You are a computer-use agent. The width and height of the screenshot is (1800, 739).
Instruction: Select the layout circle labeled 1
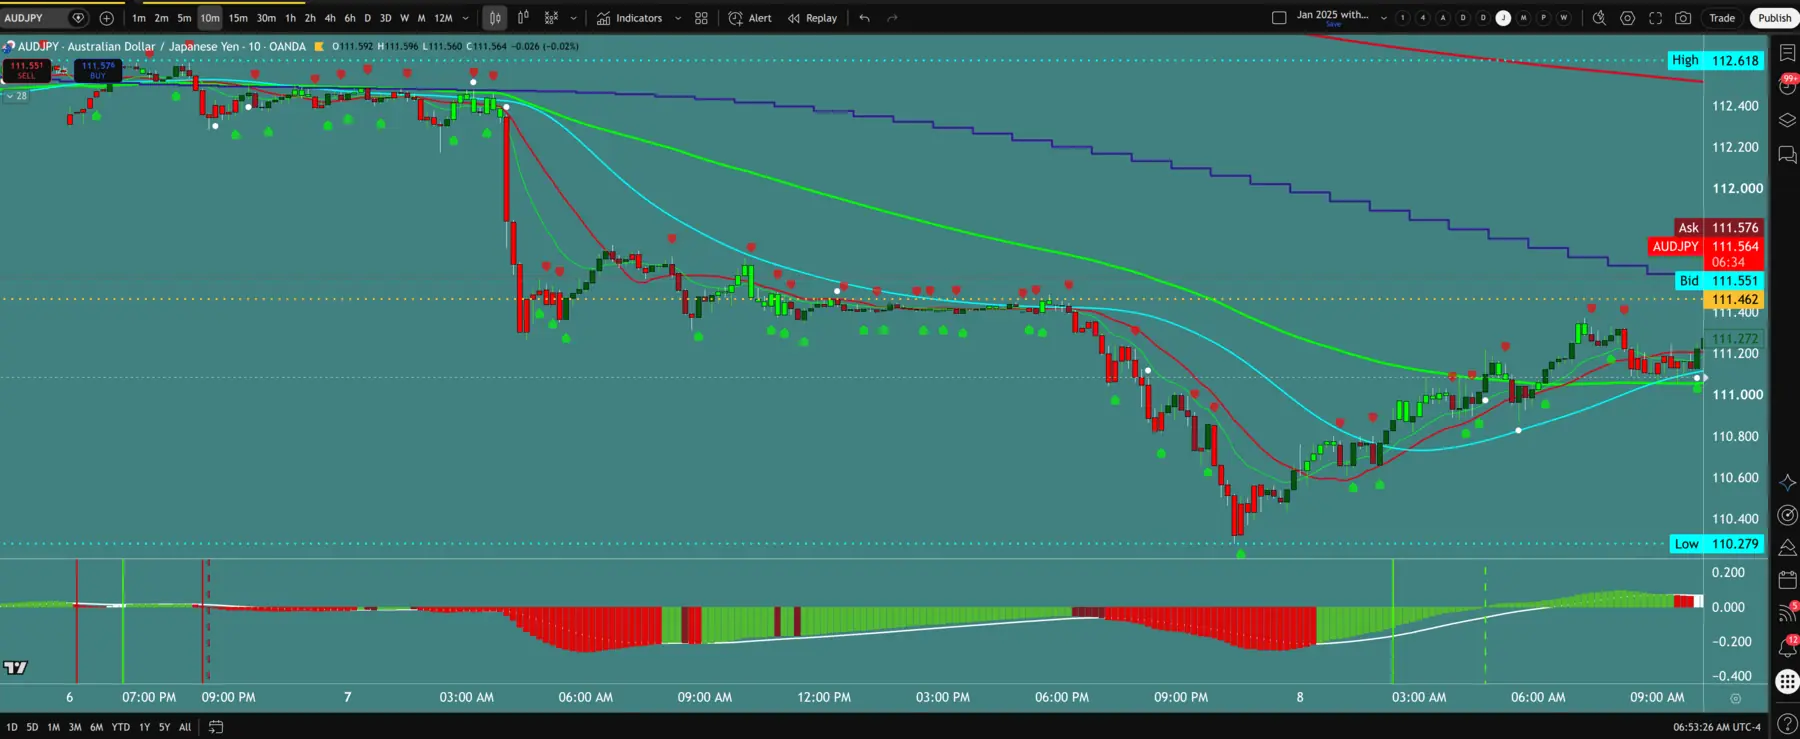(1403, 18)
